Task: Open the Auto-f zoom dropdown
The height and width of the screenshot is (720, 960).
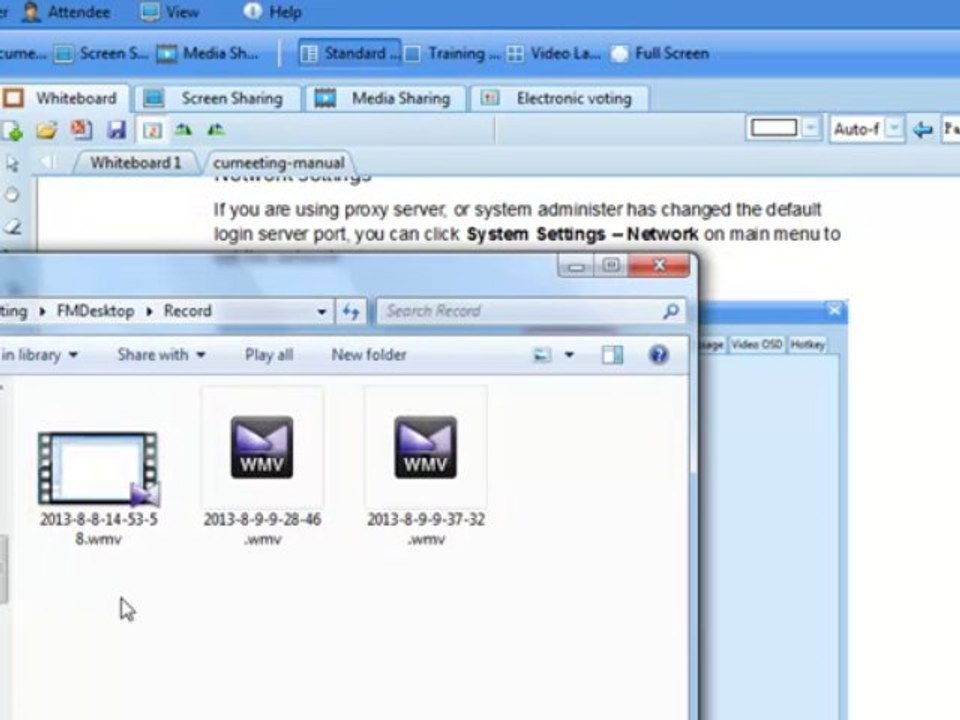Action: [894, 129]
